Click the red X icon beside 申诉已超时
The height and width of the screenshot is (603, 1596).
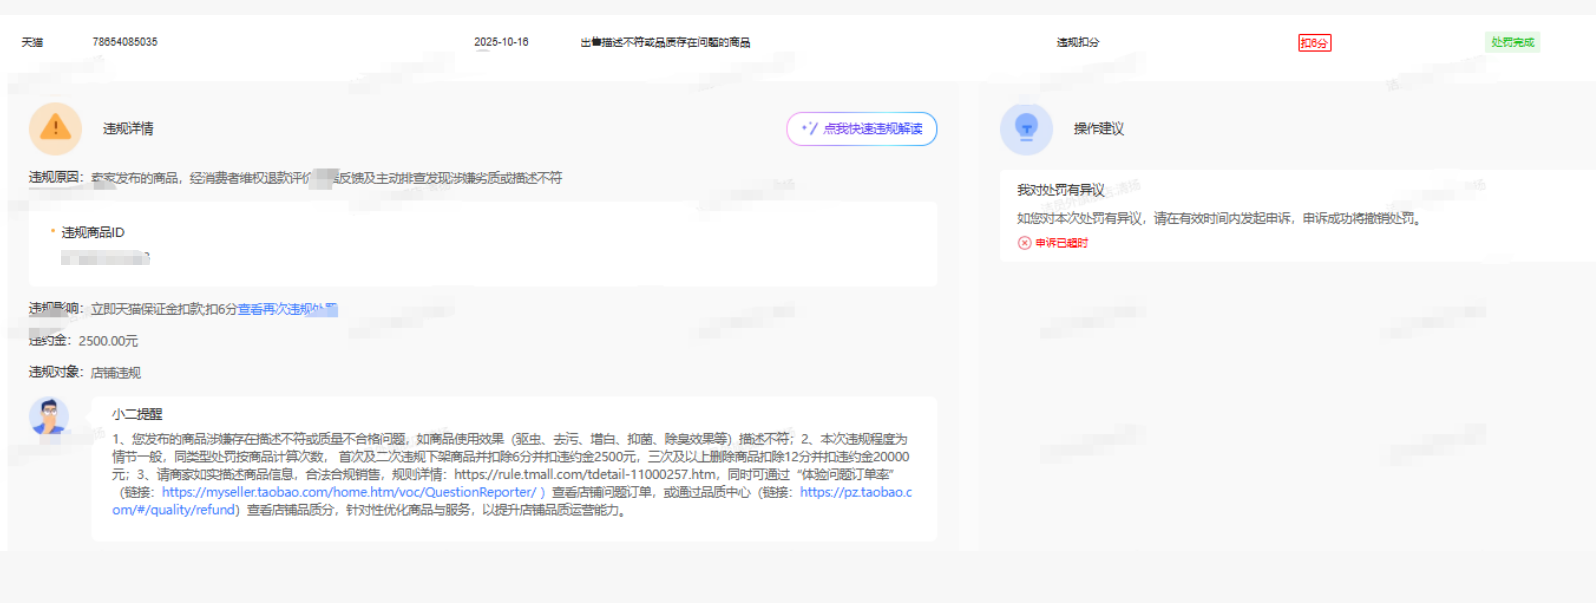[x=1024, y=243]
